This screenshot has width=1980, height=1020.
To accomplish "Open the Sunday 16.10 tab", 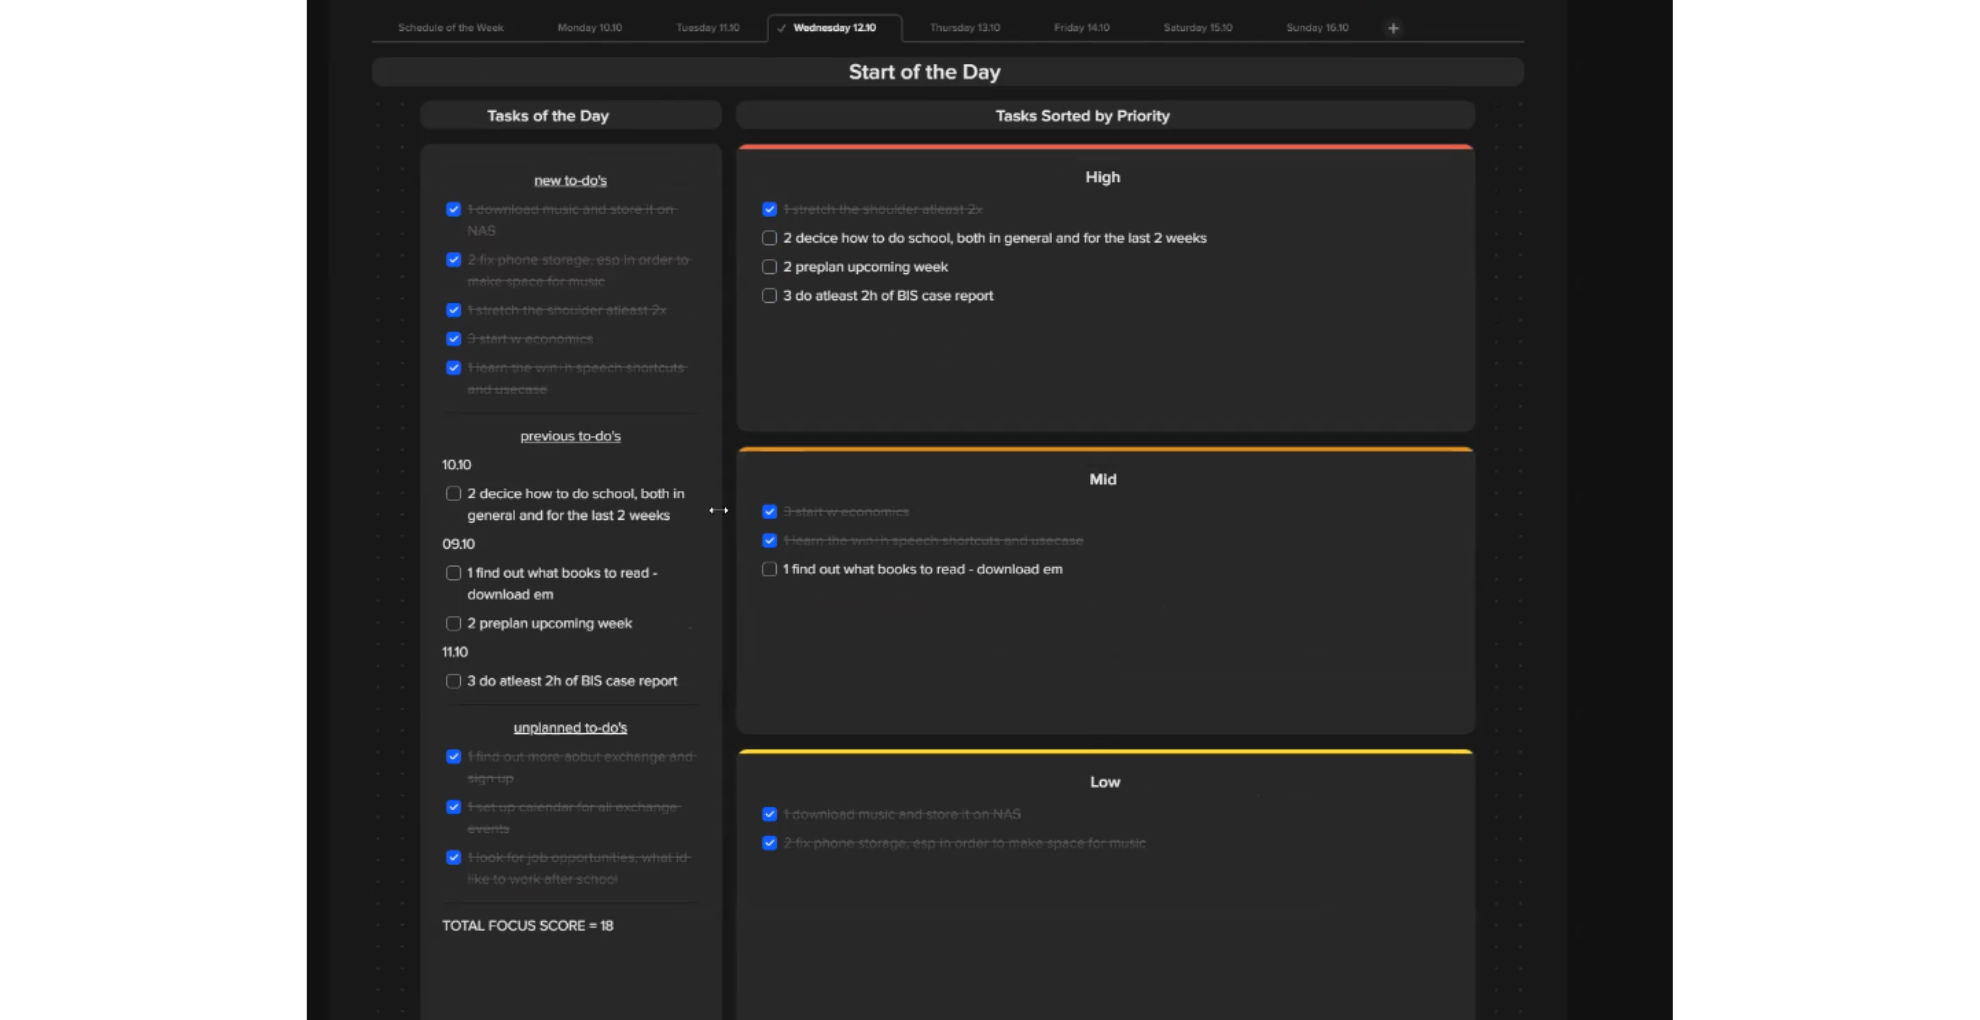I will [x=1317, y=28].
